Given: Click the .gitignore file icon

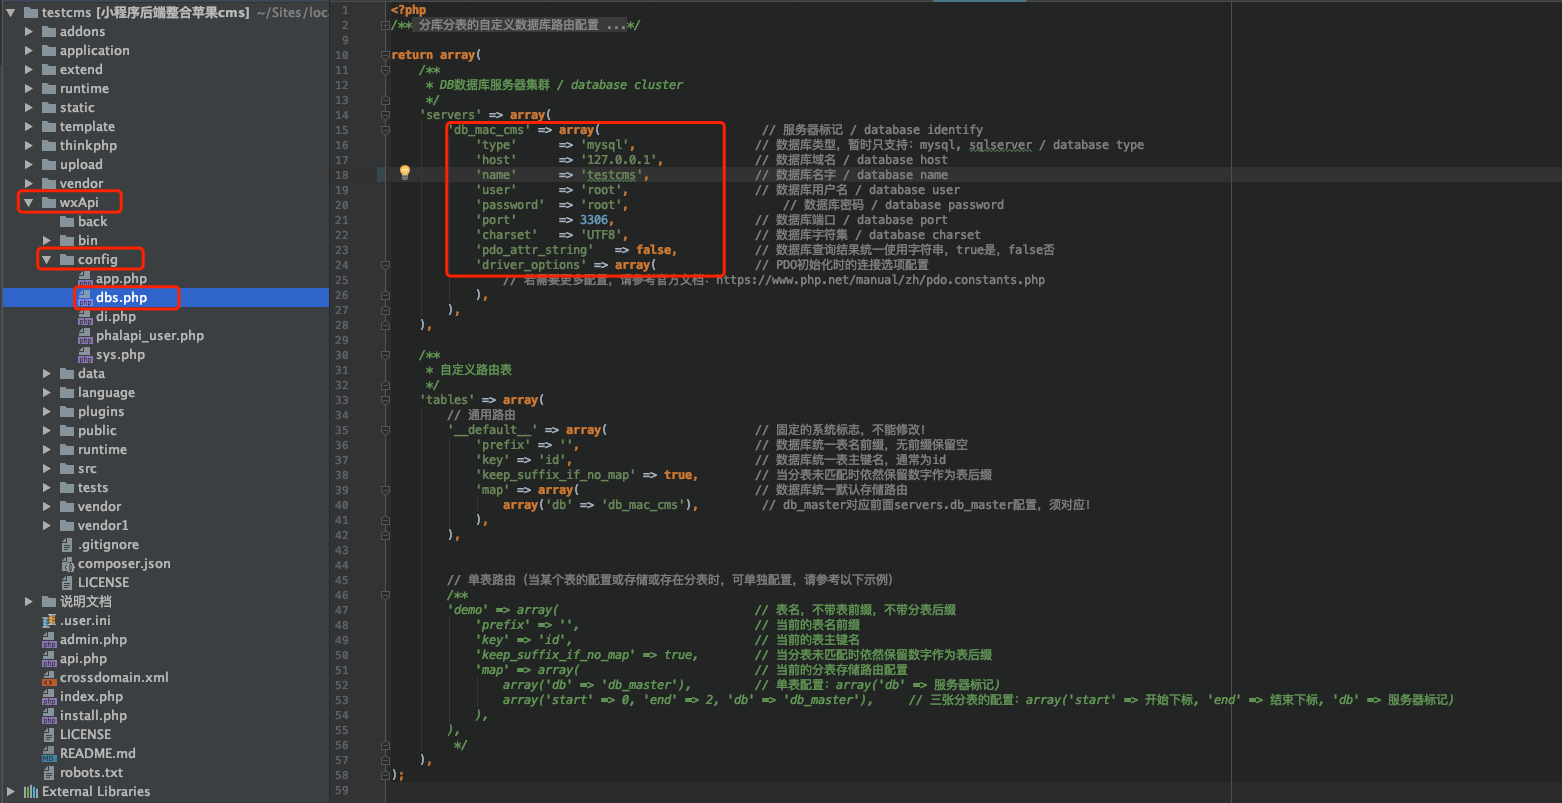Looking at the screenshot, I should (68, 545).
